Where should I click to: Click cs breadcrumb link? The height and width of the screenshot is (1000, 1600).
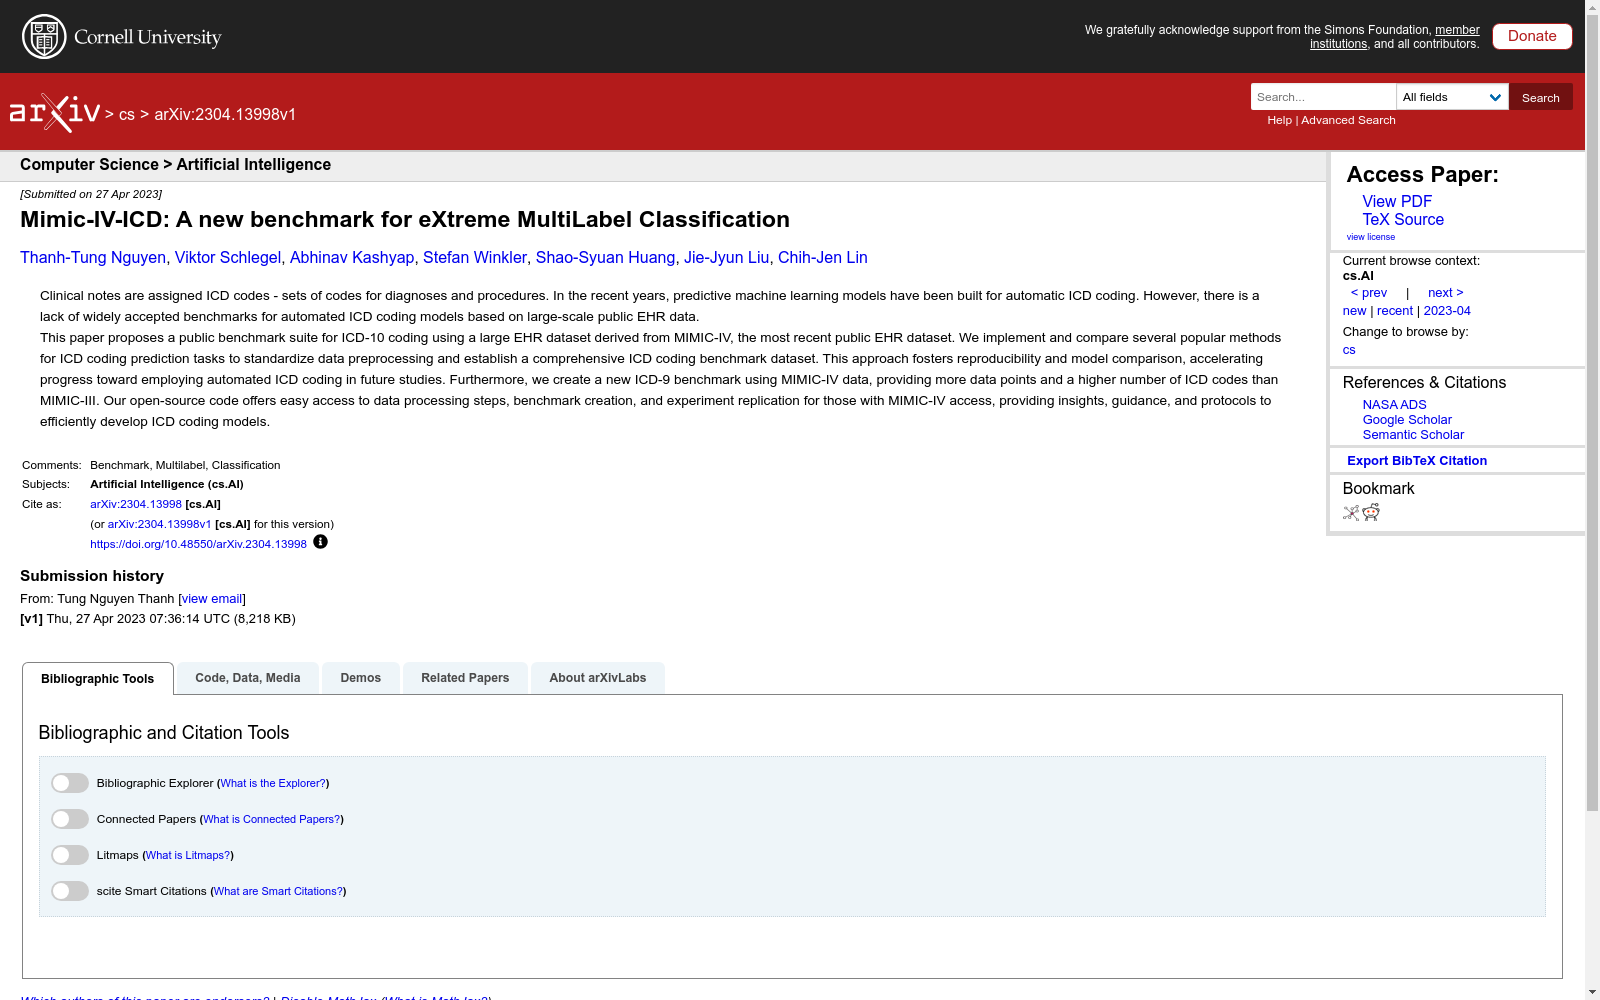click(x=126, y=114)
